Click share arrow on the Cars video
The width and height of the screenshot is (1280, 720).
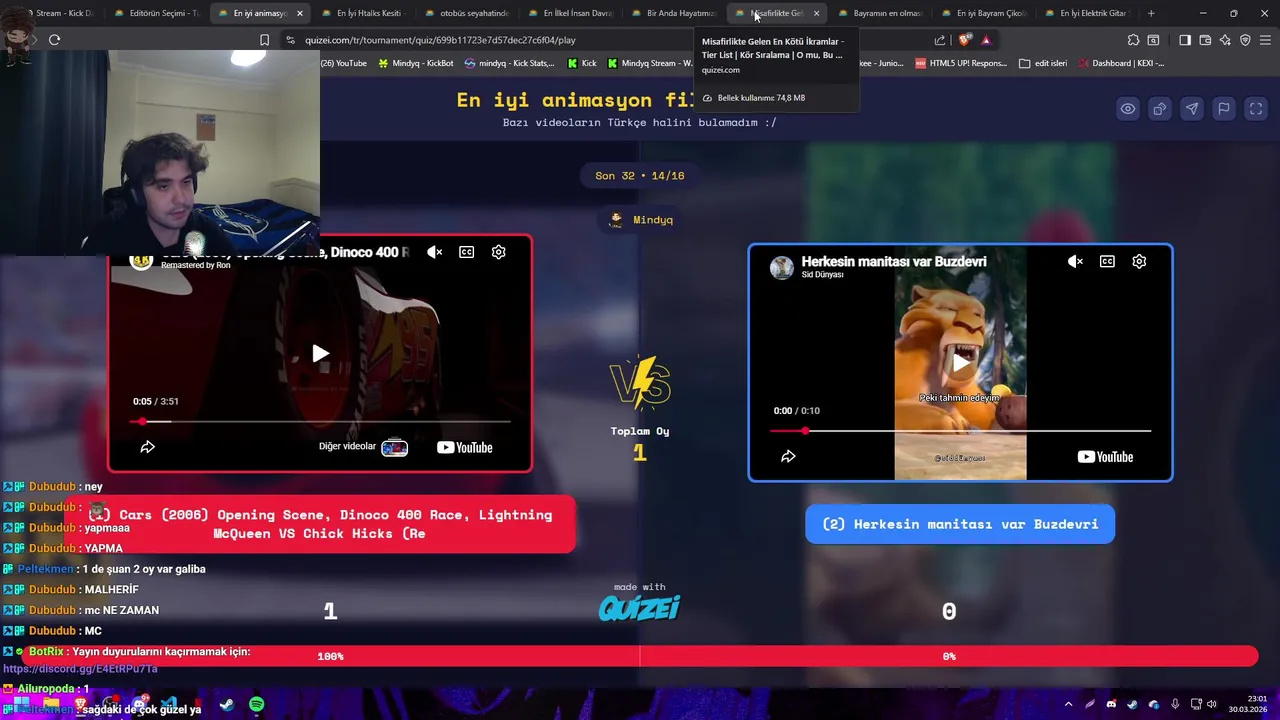147,447
